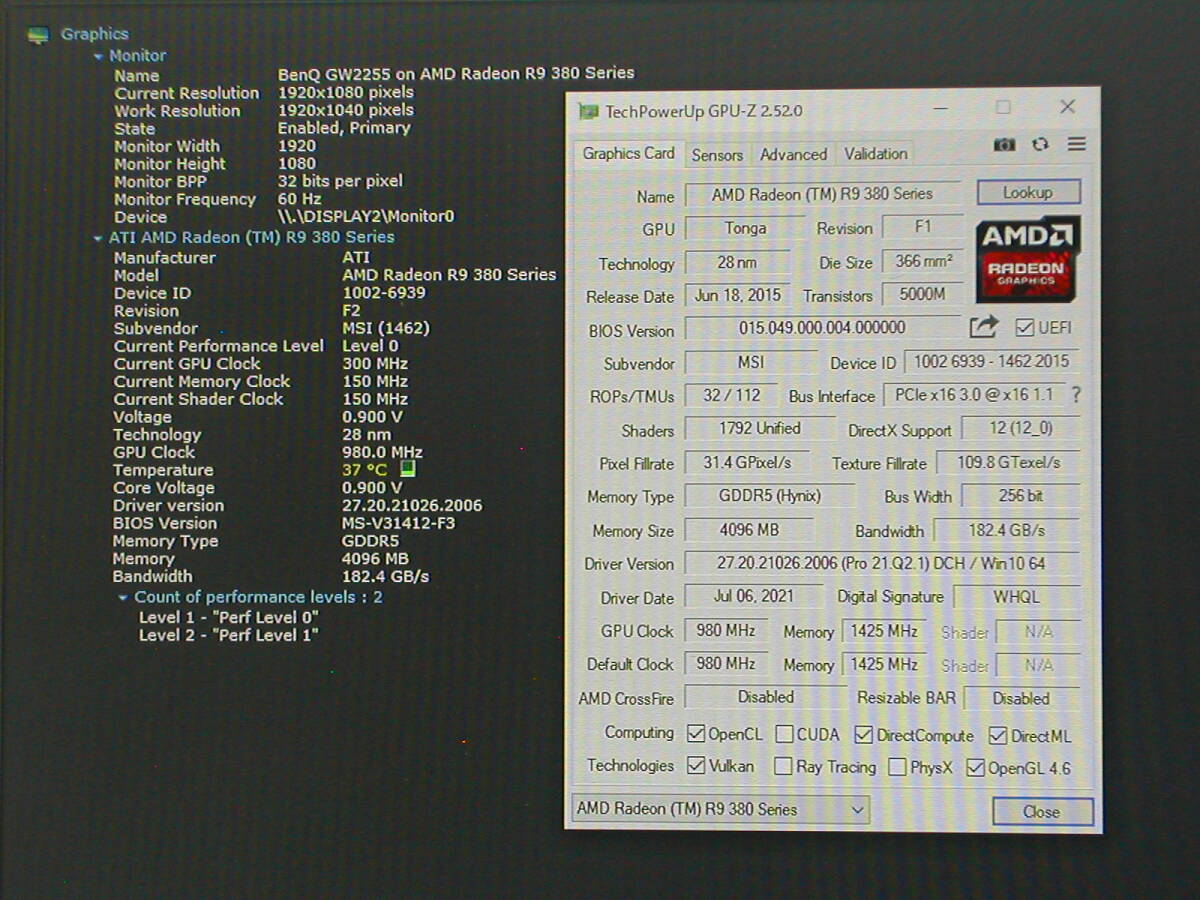Select the Monitor Frequency 60 Hz row
Viewport: 1200px width, 900px height.
217,199
